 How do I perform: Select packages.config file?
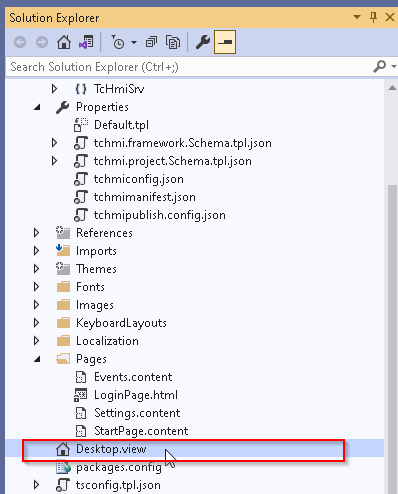(119, 467)
